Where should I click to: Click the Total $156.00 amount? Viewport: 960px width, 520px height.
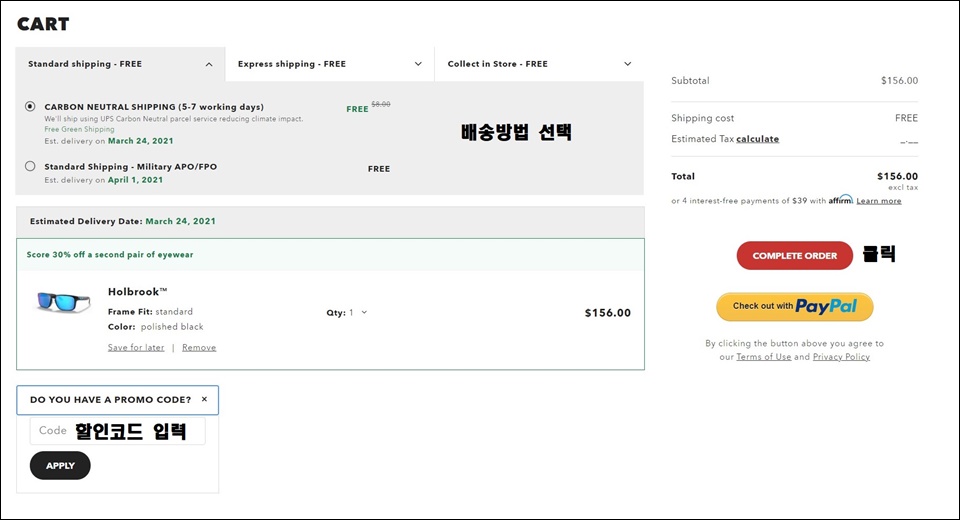tap(897, 176)
